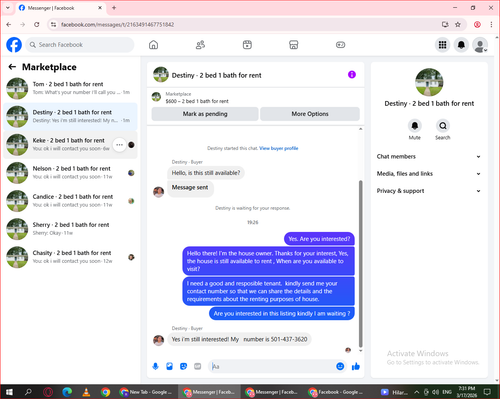Open the Reels video icon in navigation
The width and height of the screenshot is (500, 399).
pyautogui.click(x=247, y=45)
